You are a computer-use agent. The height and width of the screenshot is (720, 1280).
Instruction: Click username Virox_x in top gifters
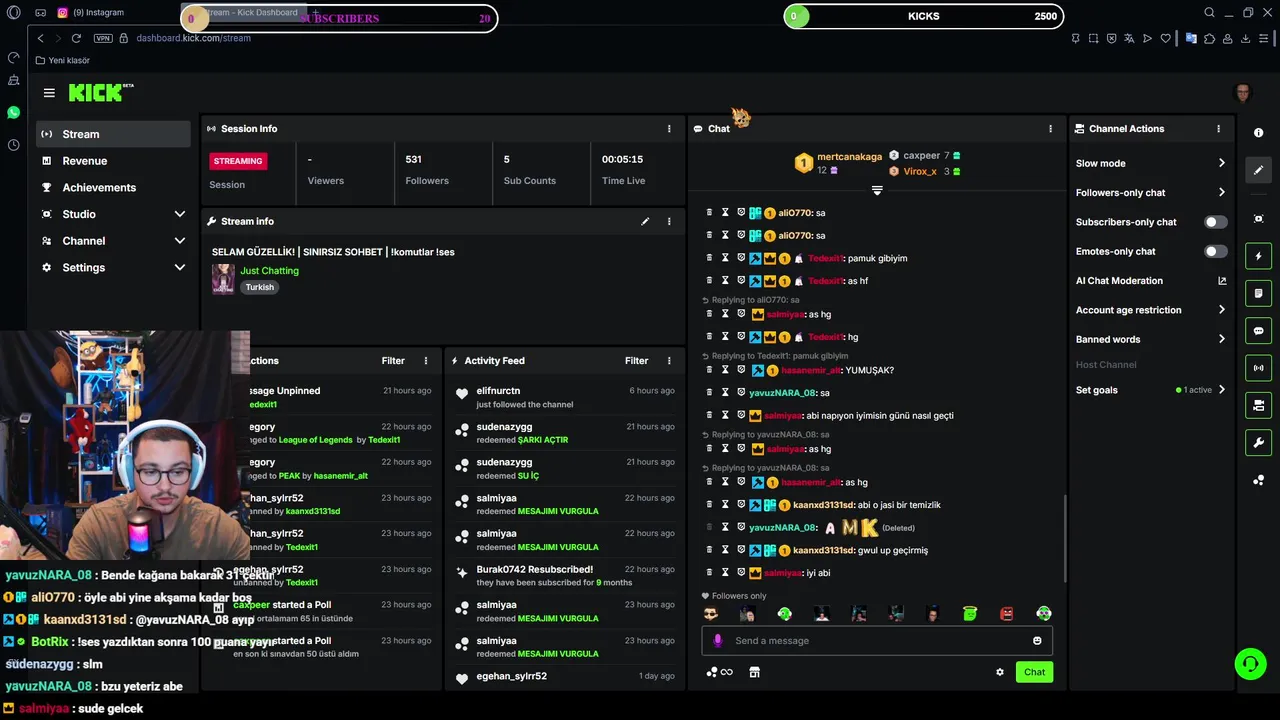tap(920, 172)
